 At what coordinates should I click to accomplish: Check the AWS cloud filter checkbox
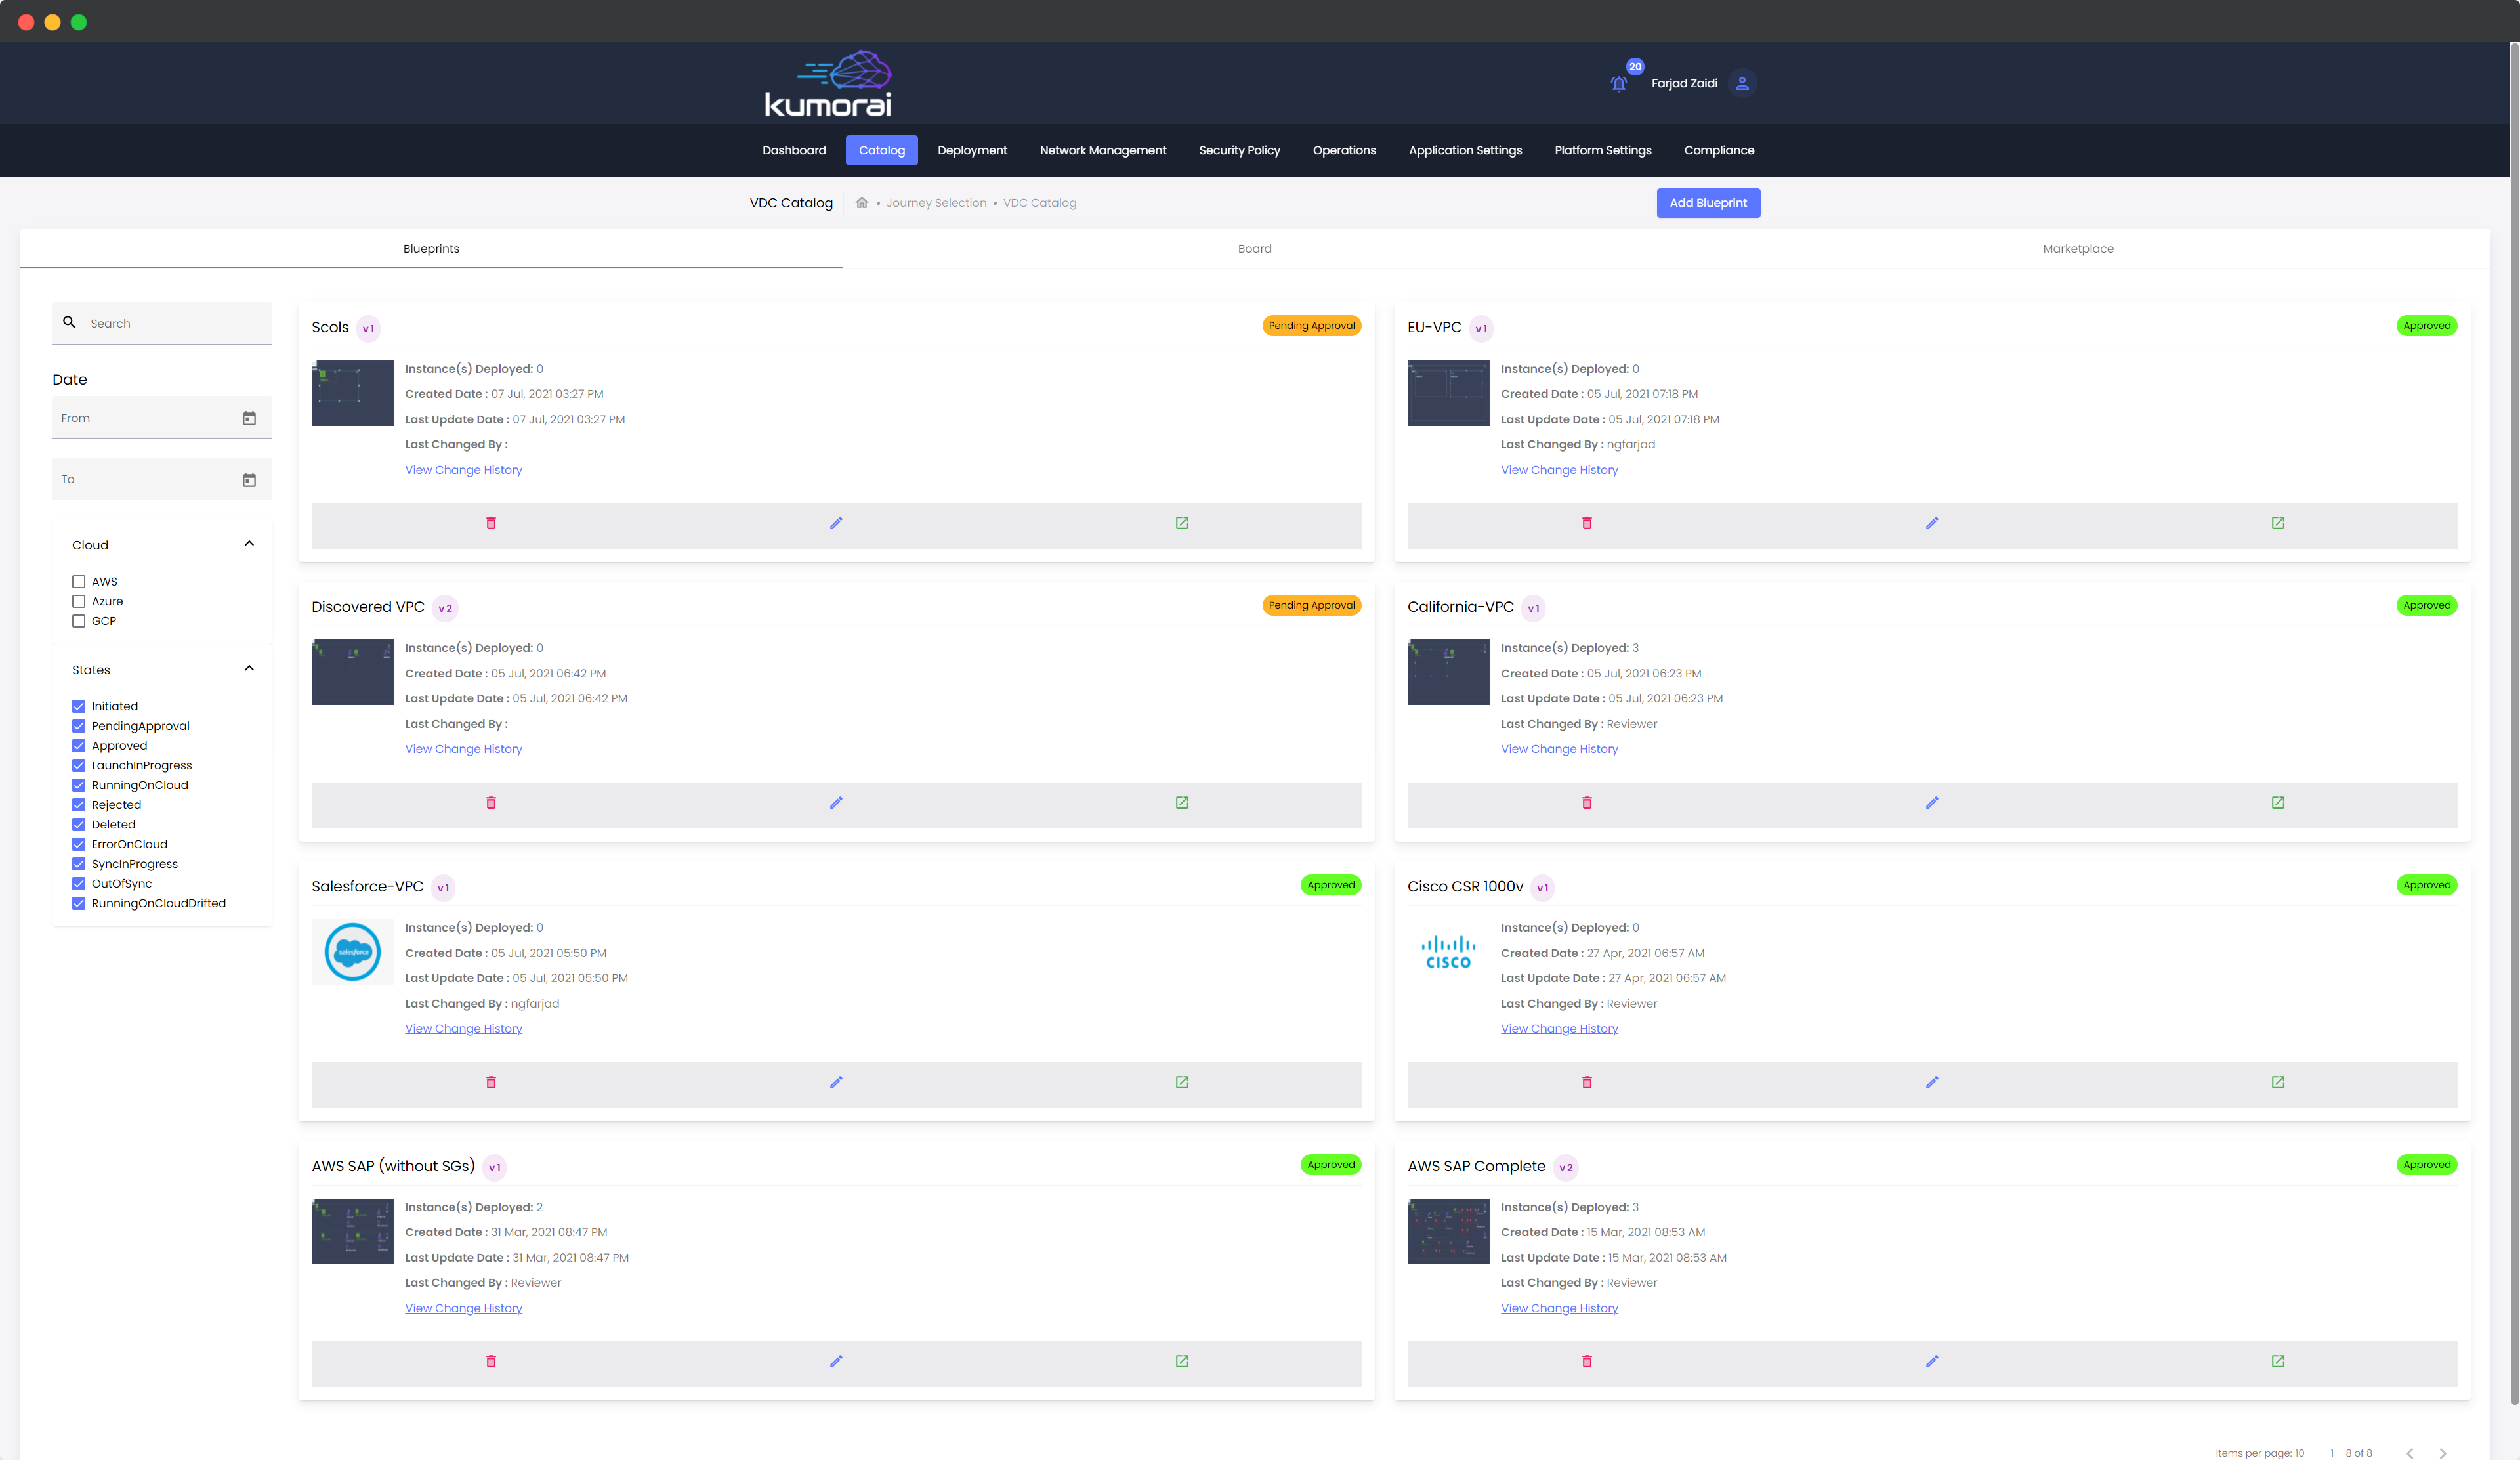[x=79, y=581]
